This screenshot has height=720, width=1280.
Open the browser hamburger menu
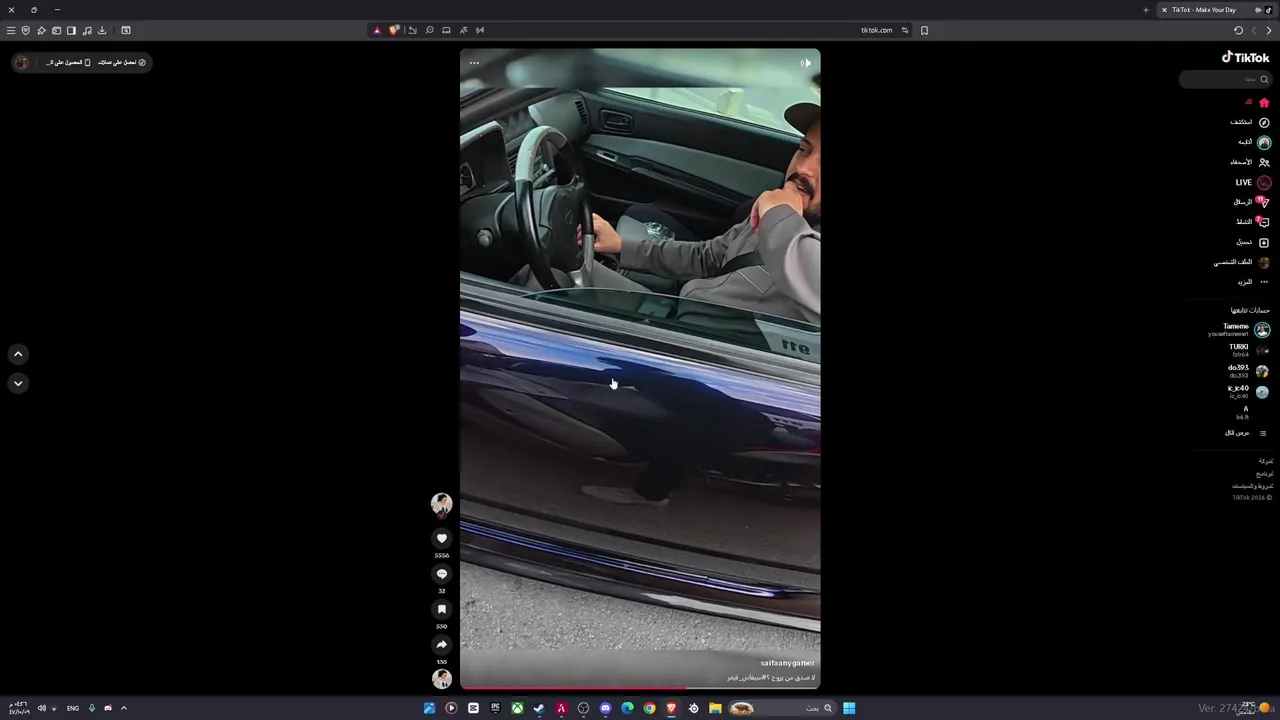click(11, 30)
